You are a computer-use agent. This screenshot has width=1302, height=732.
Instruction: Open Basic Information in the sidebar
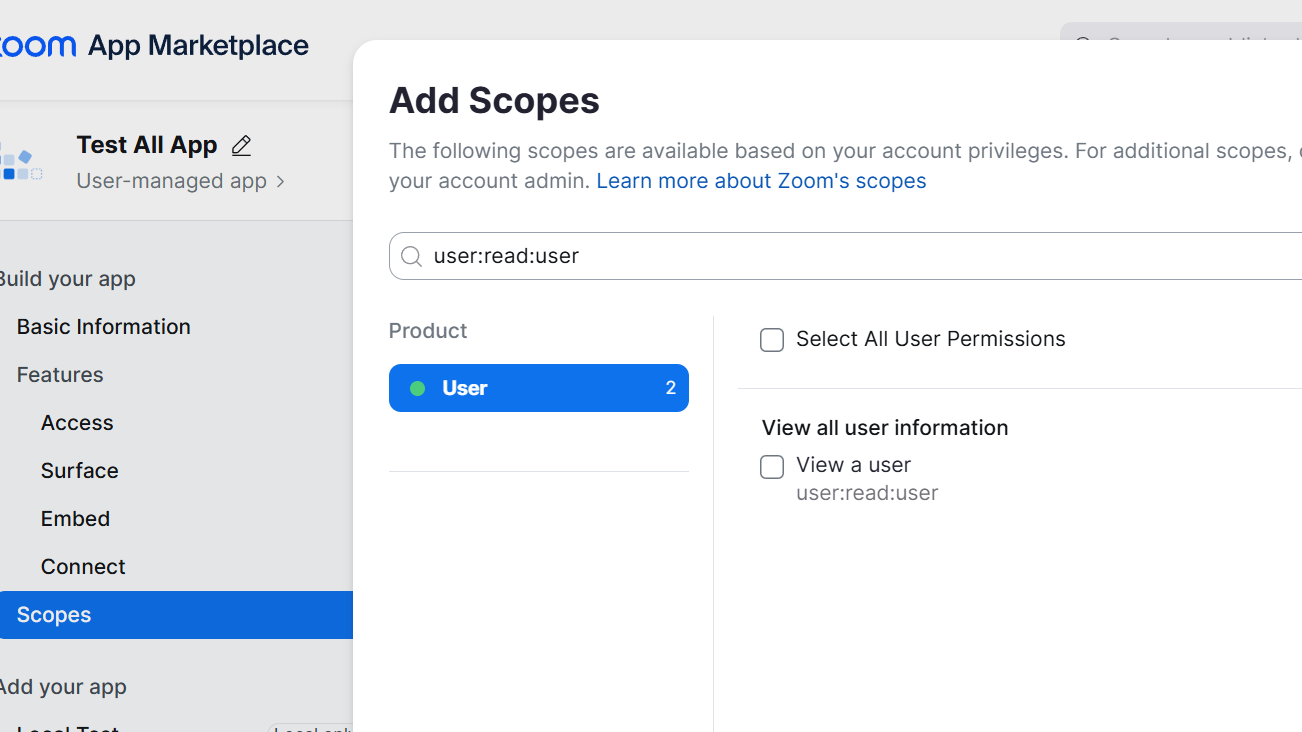103,327
